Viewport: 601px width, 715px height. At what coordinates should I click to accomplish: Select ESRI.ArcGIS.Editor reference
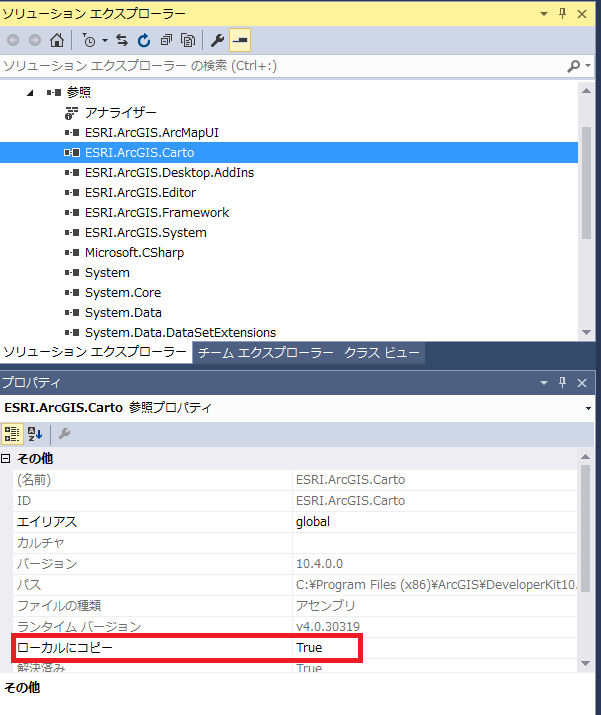pos(140,193)
